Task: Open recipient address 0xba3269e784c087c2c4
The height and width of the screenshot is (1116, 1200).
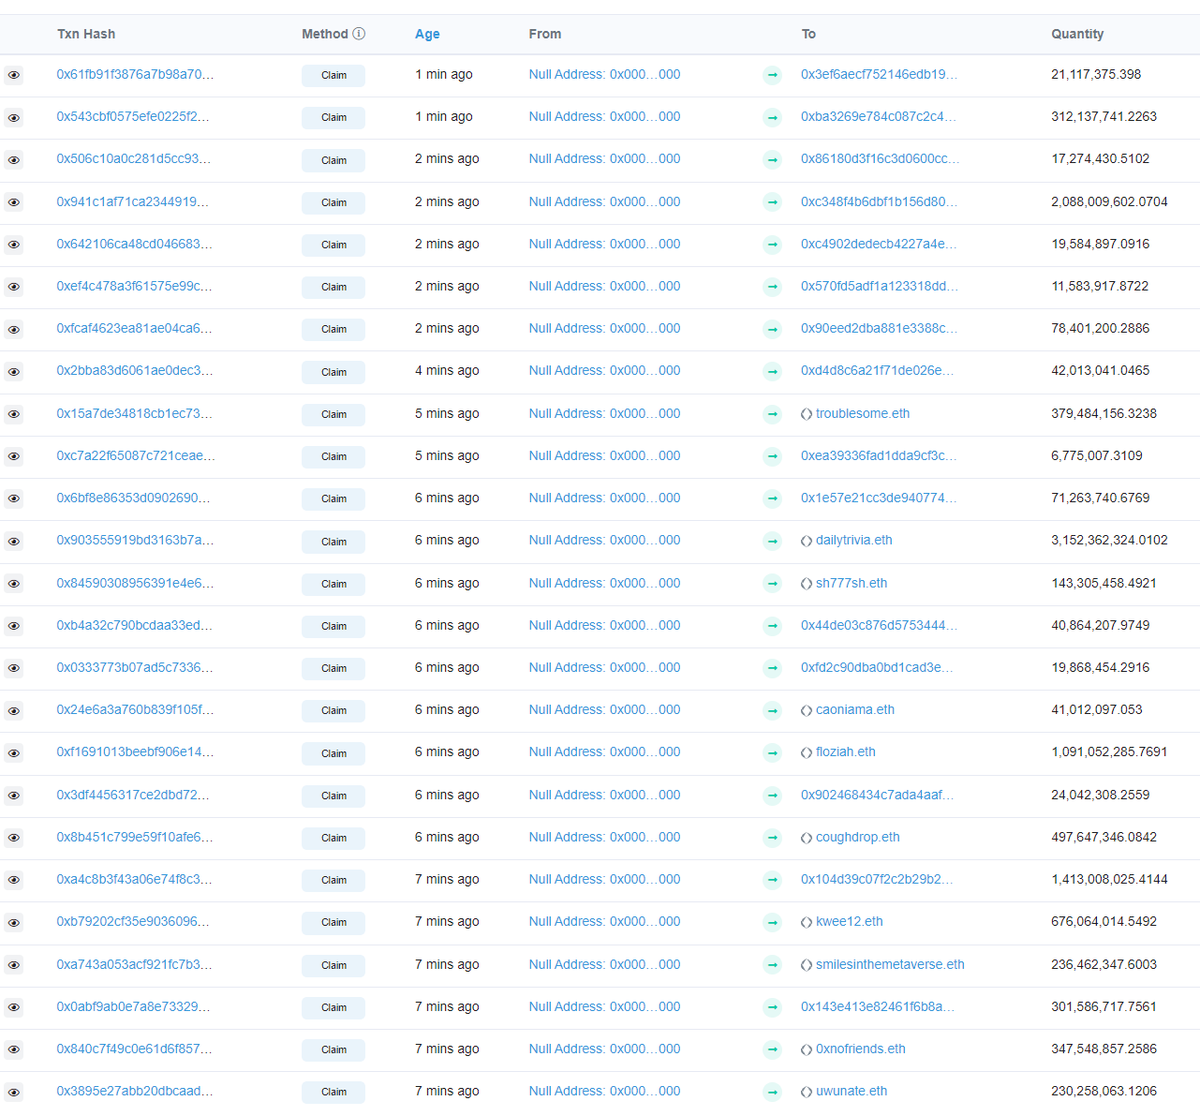Action: point(878,116)
